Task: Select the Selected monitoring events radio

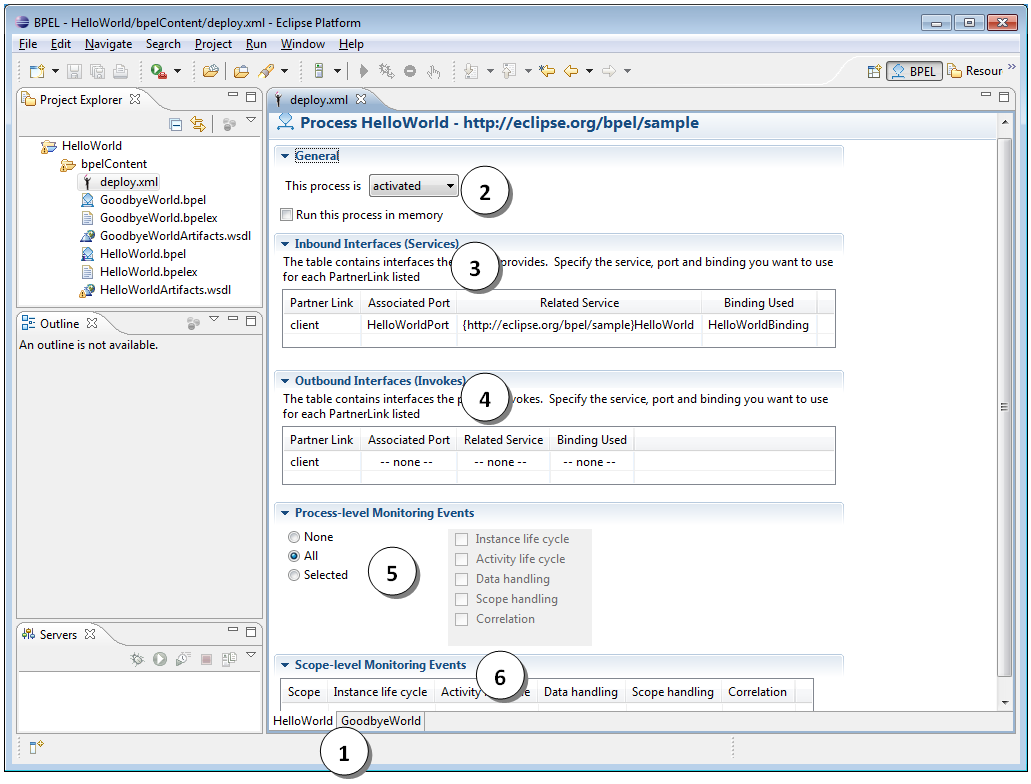Action: pos(294,575)
